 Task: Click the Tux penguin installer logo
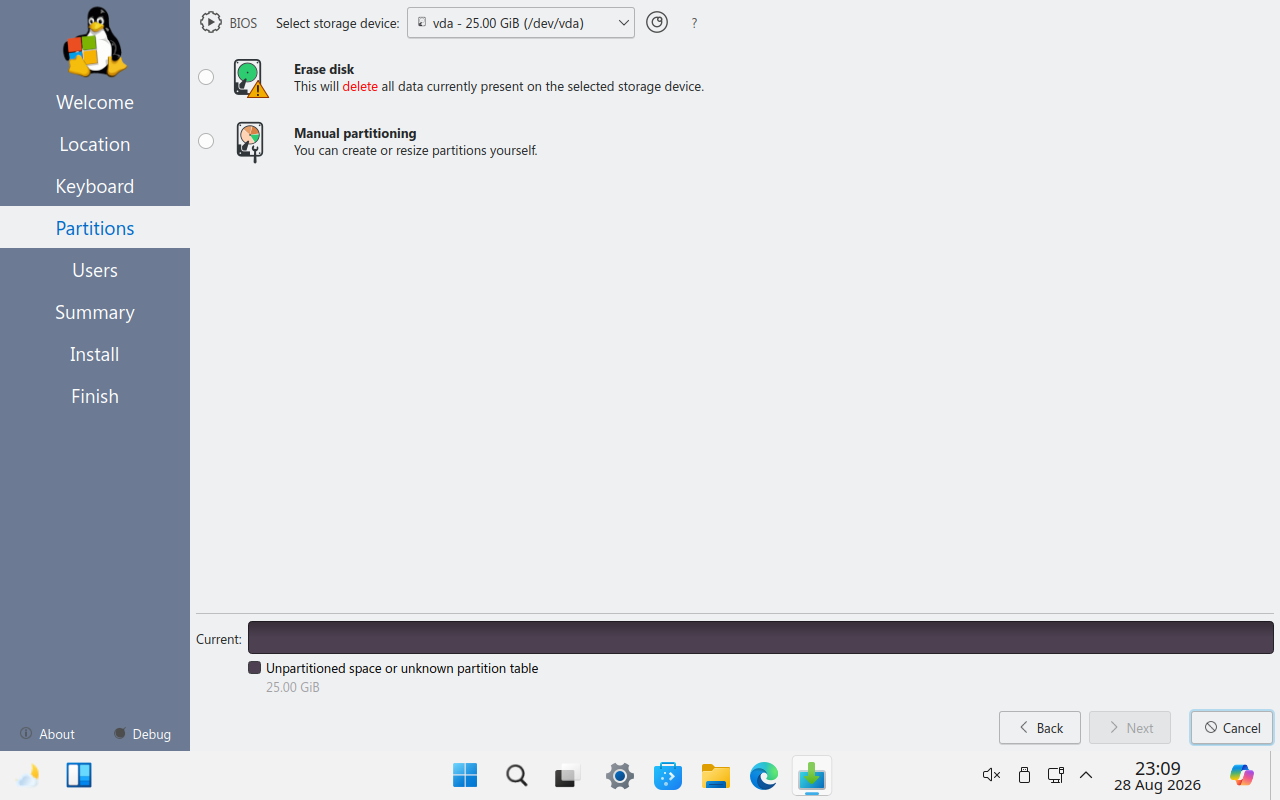[95, 42]
